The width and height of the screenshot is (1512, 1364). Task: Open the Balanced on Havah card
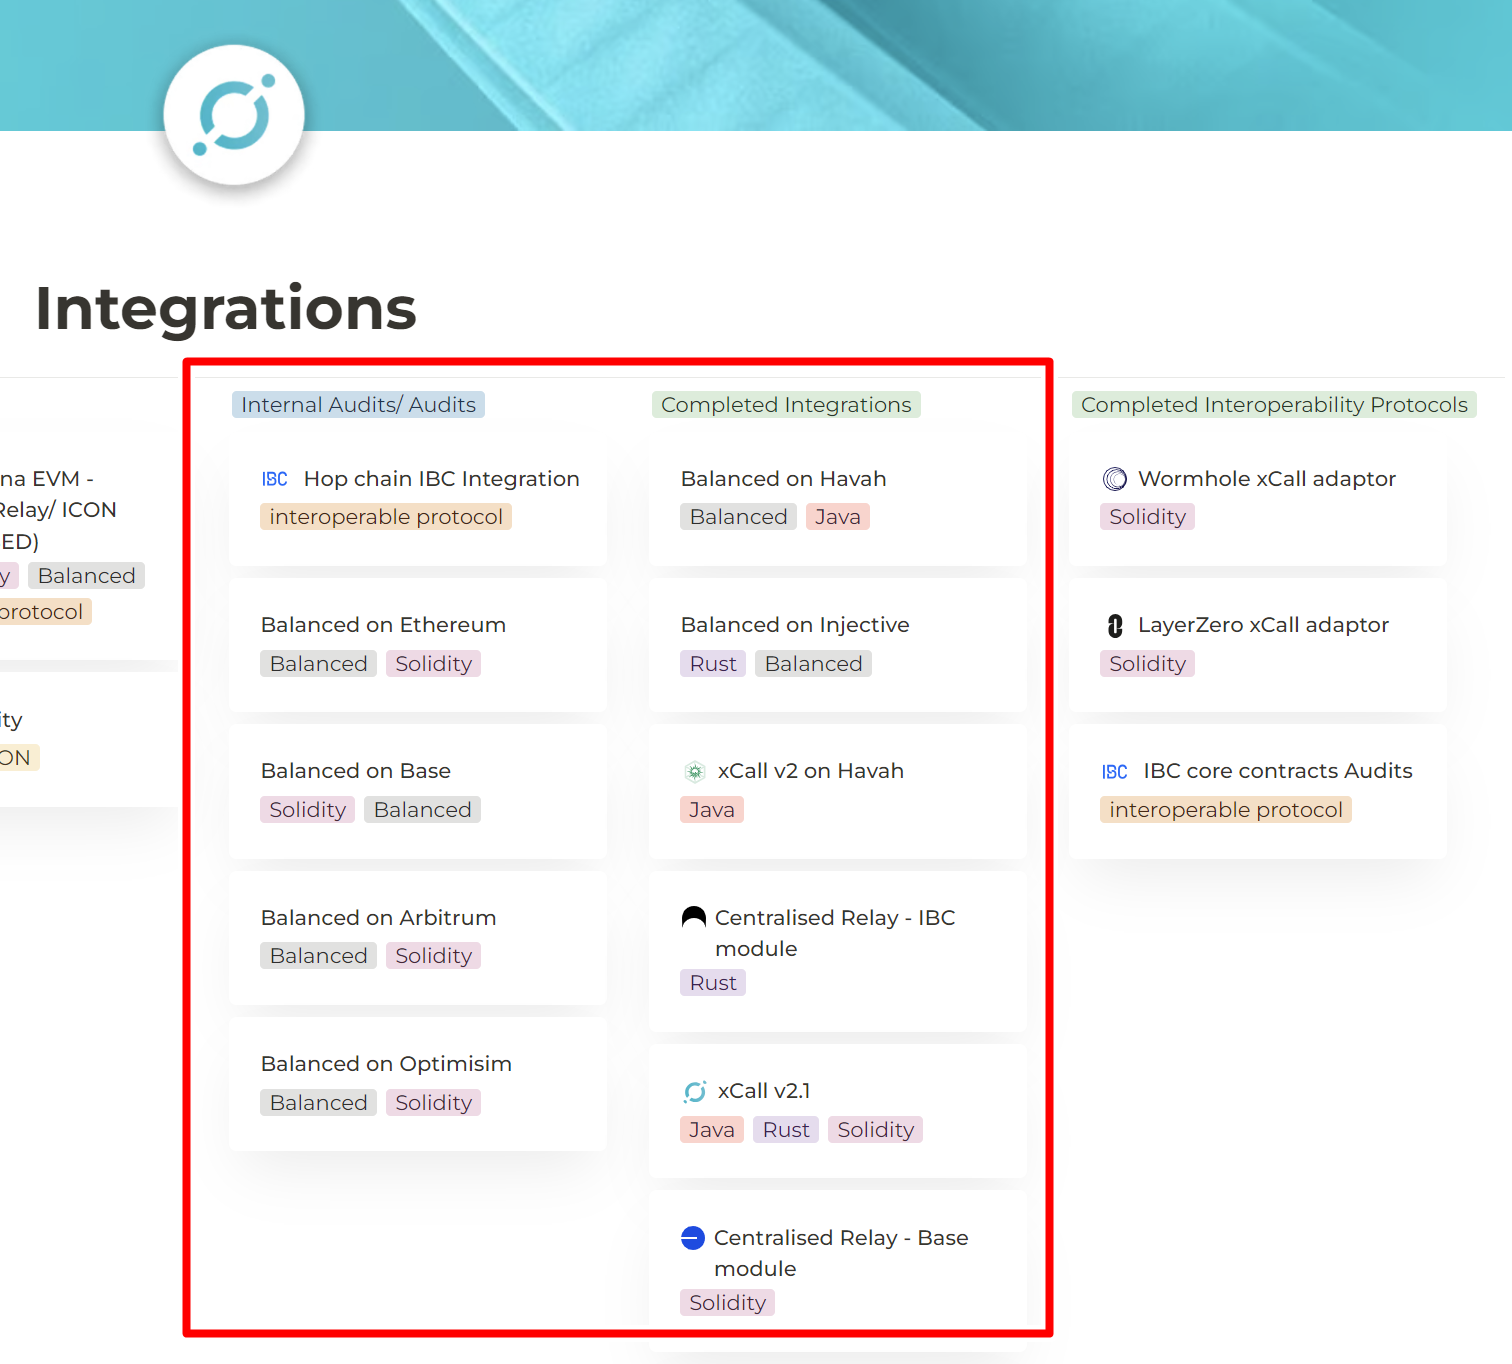pos(838,499)
